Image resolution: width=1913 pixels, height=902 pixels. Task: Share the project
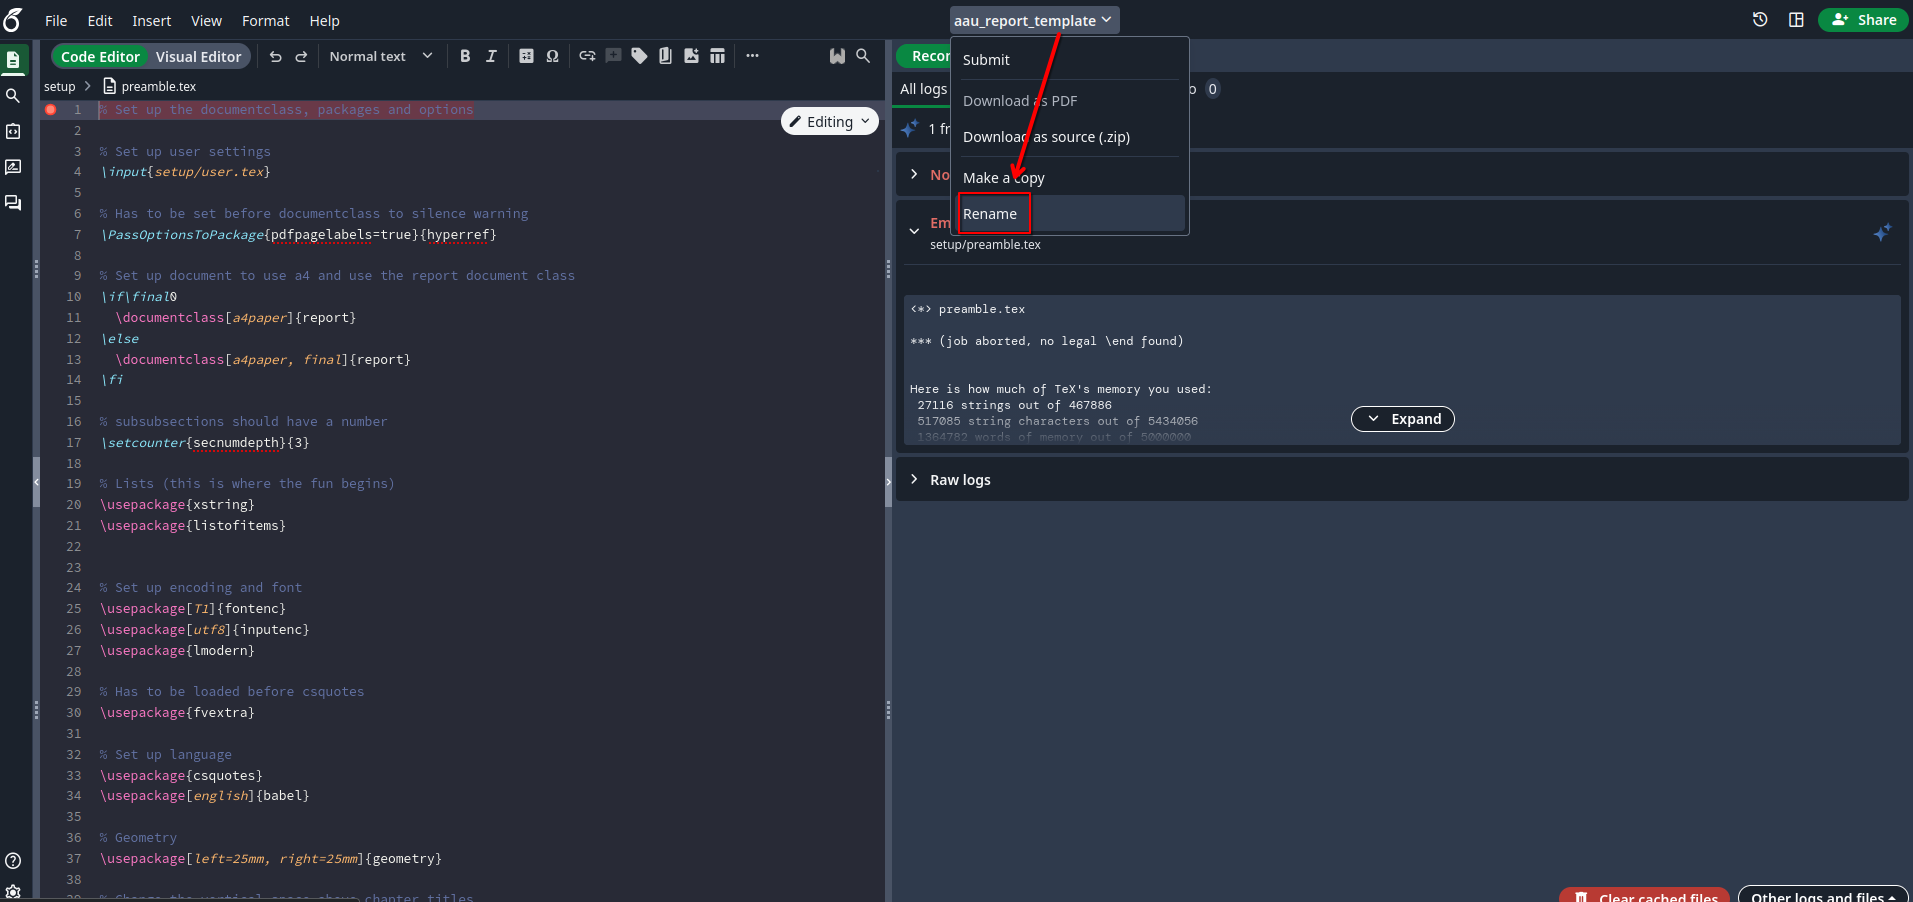click(1863, 20)
